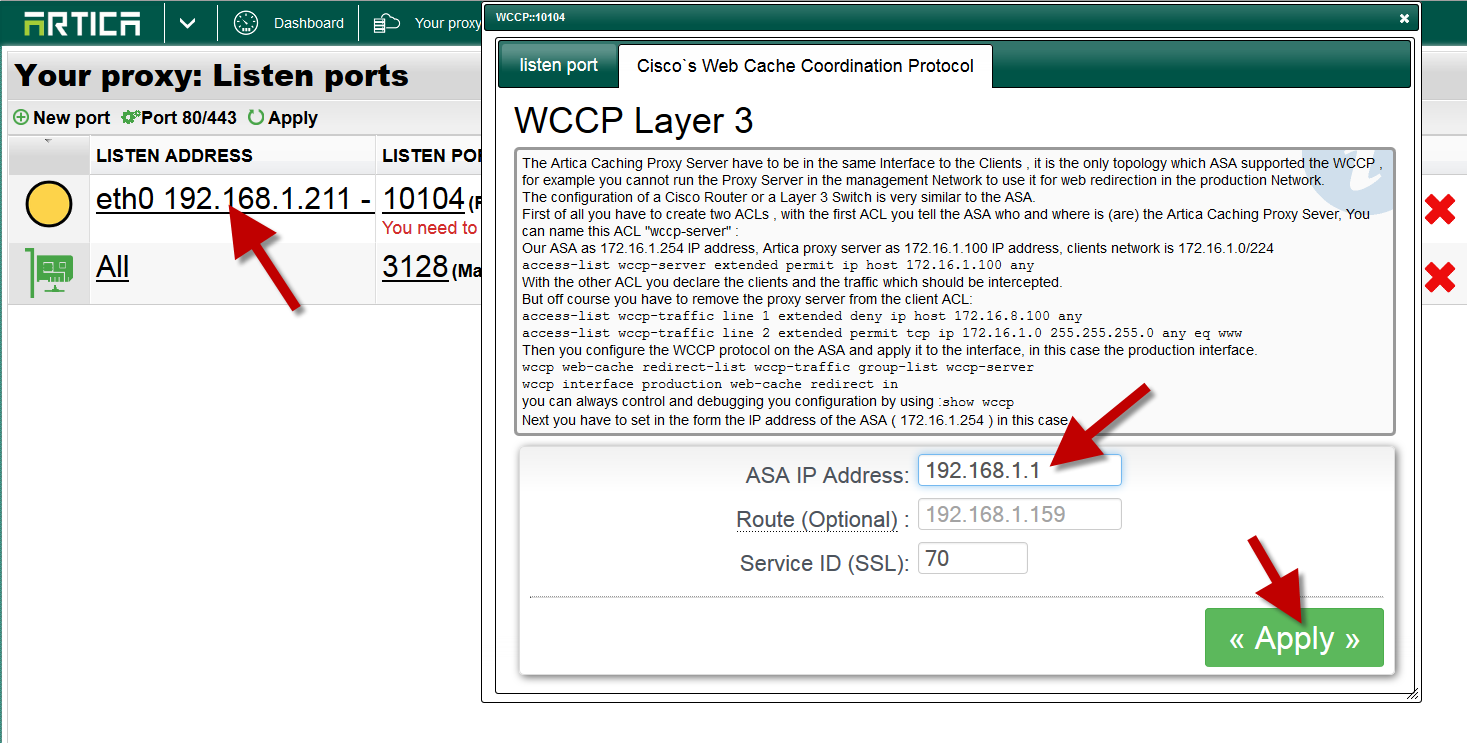Click the ASA IP Address field
The height and width of the screenshot is (743, 1467).
click(x=1020, y=470)
